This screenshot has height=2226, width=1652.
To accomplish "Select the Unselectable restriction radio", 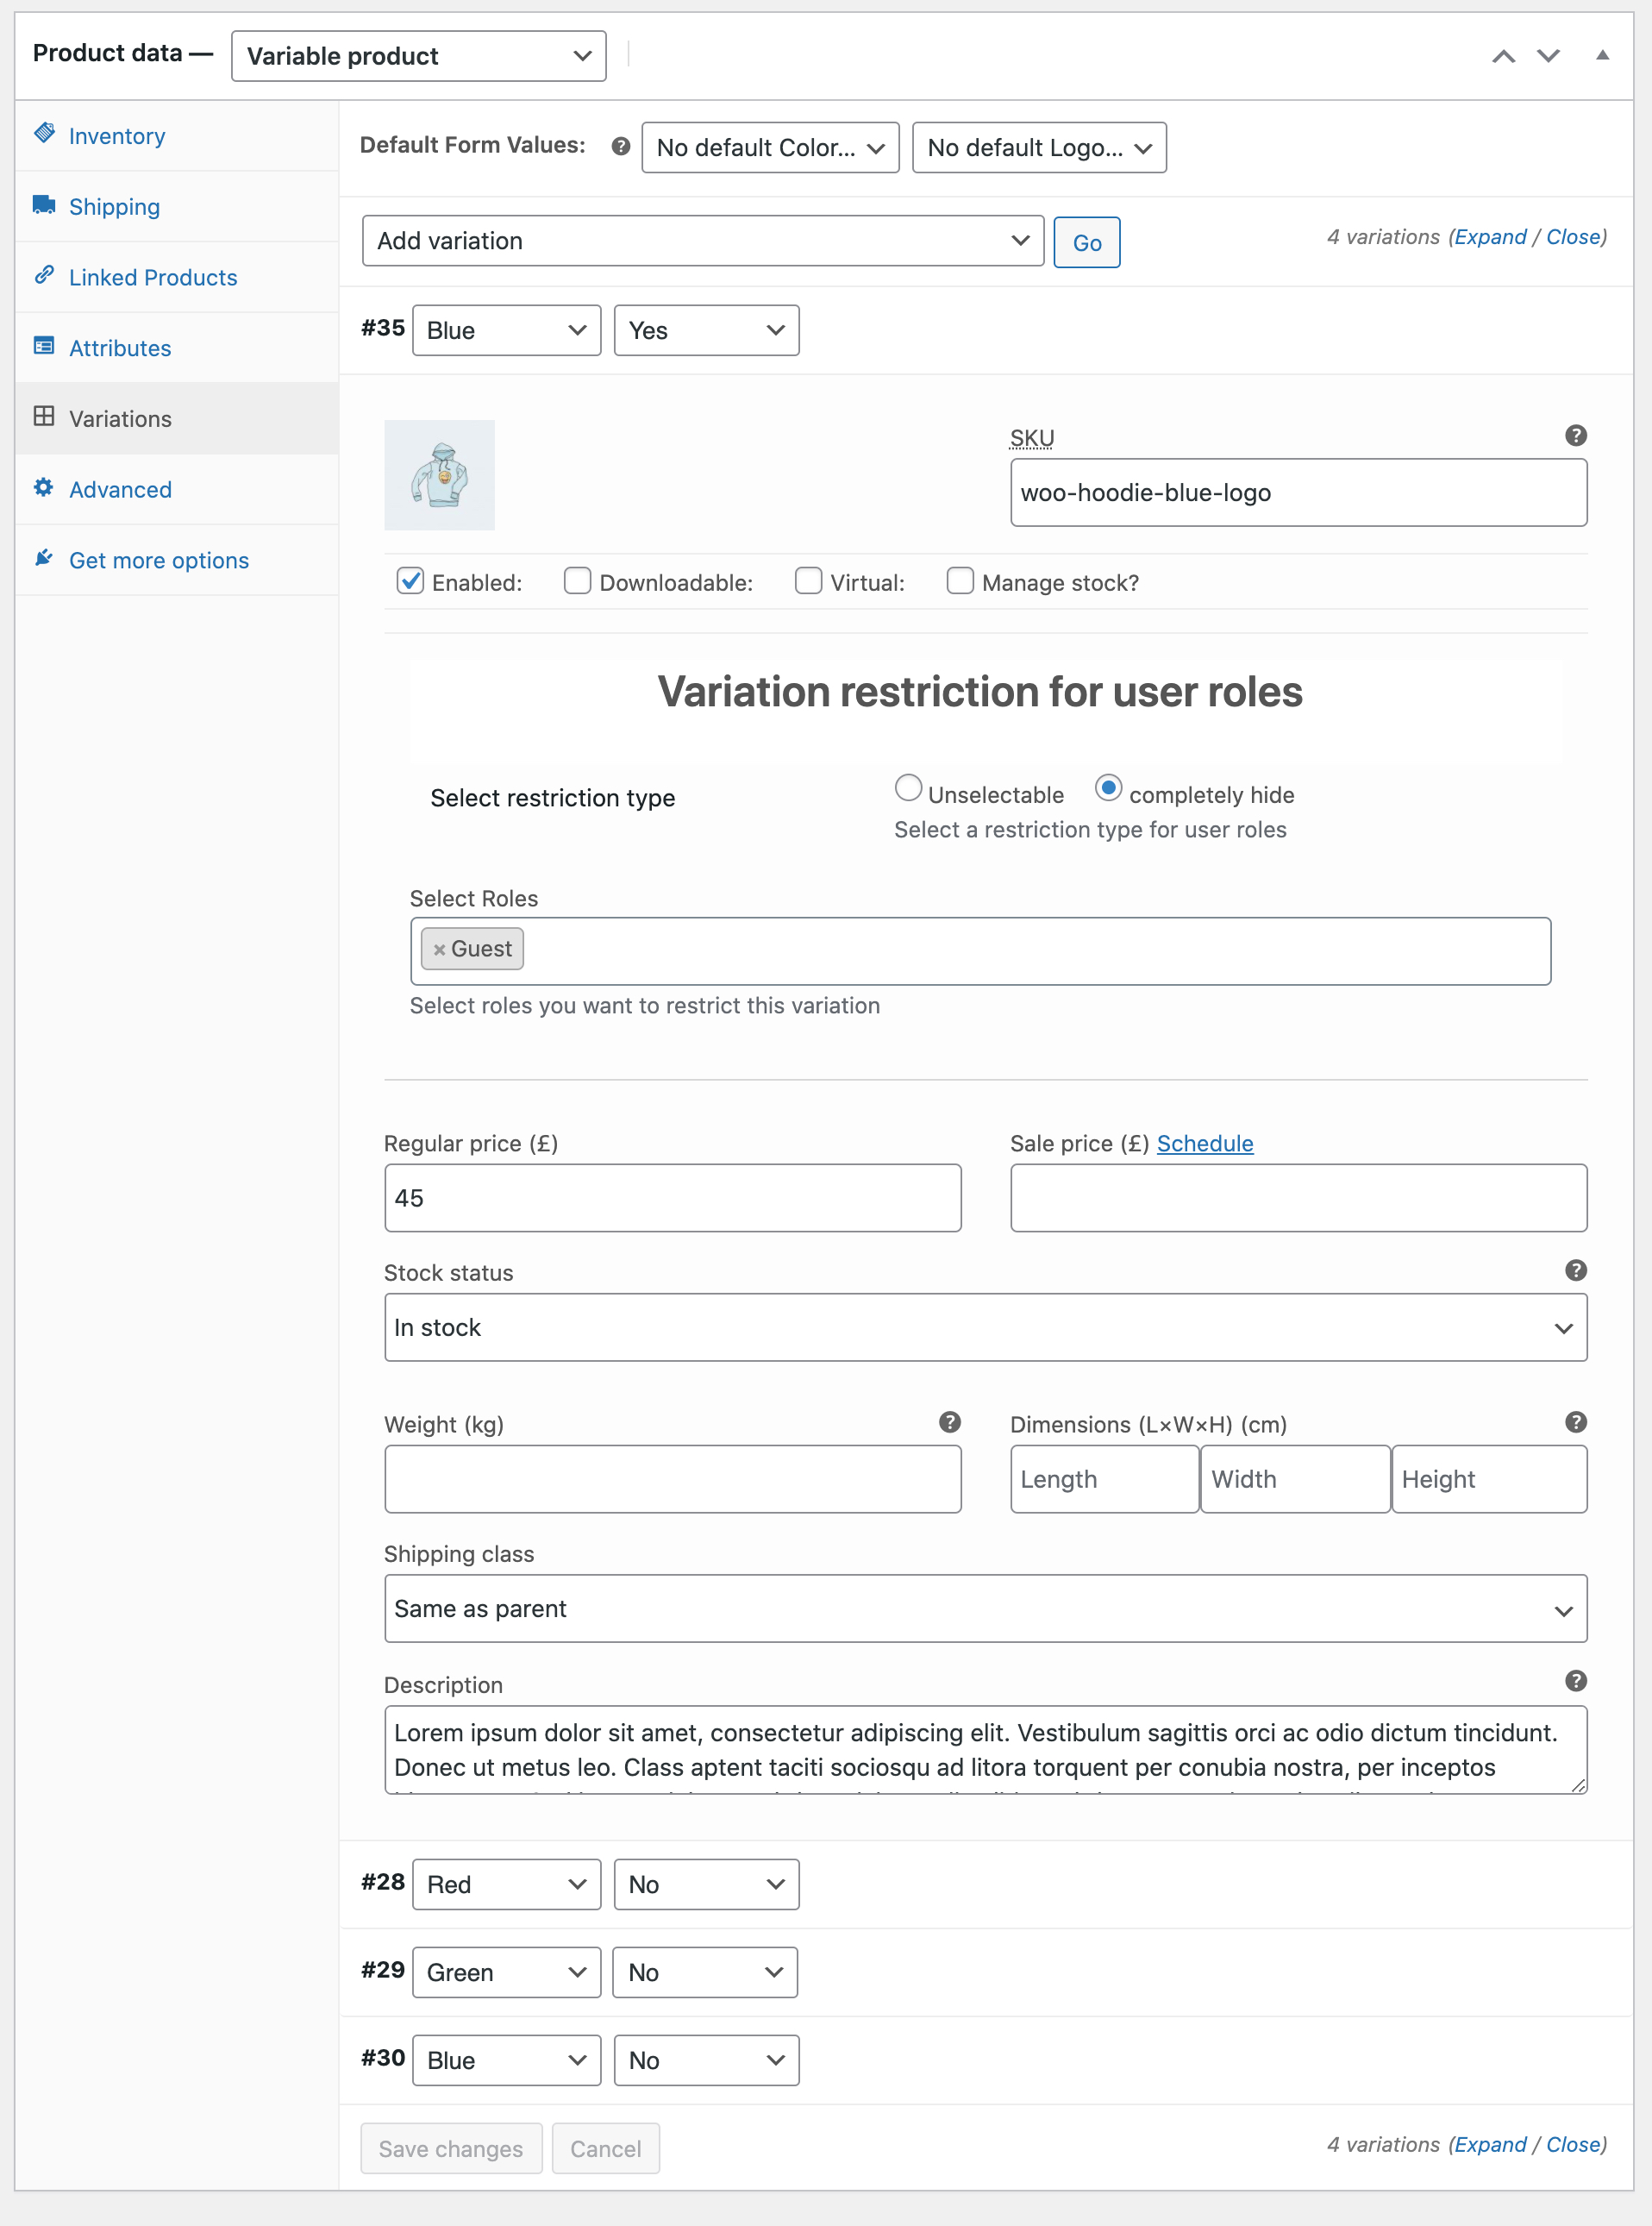I will 908,789.
